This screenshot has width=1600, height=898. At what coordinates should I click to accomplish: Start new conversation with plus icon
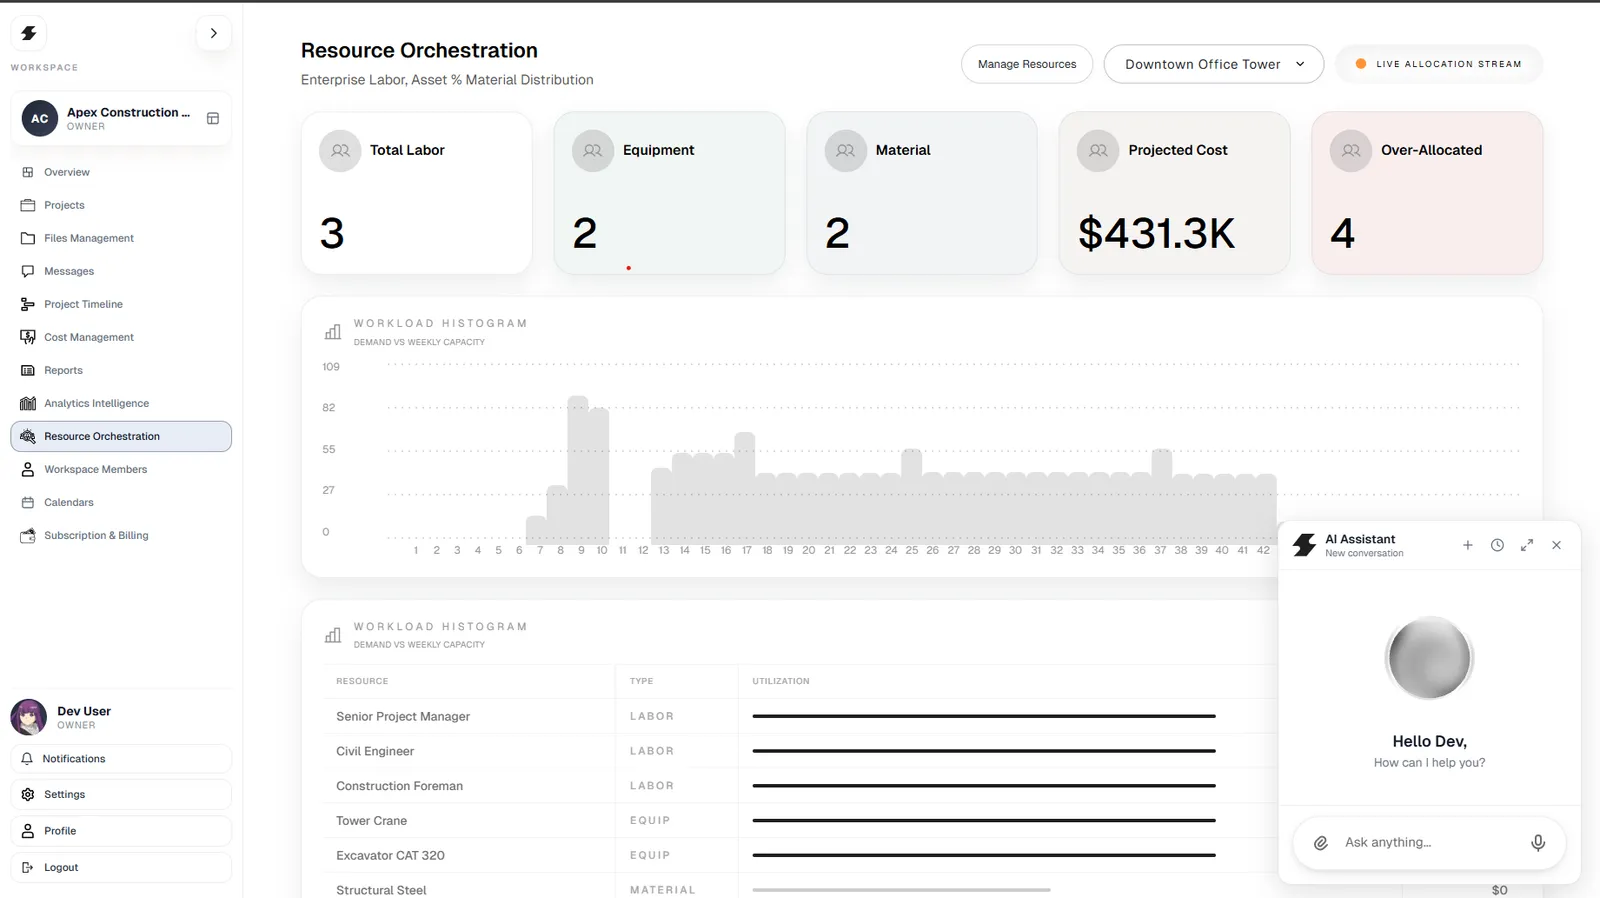(x=1468, y=545)
